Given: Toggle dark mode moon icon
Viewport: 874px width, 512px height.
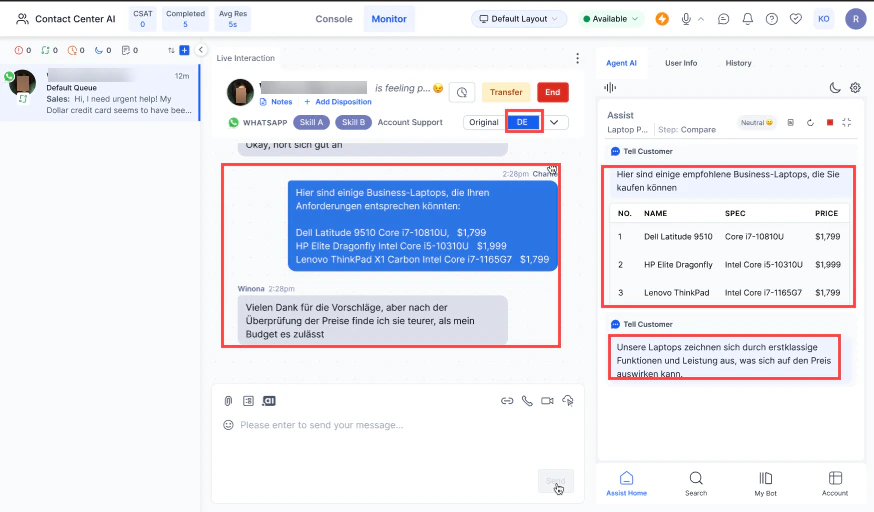Looking at the screenshot, I should tap(834, 87).
